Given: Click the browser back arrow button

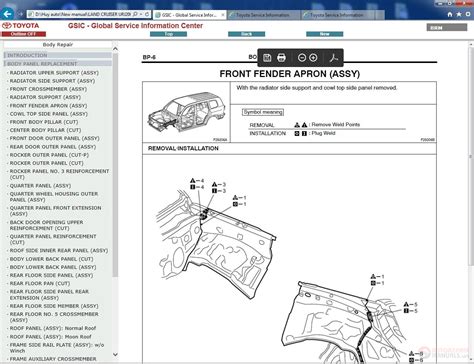Looking at the screenshot, I should pyautogui.click(x=7, y=14).
